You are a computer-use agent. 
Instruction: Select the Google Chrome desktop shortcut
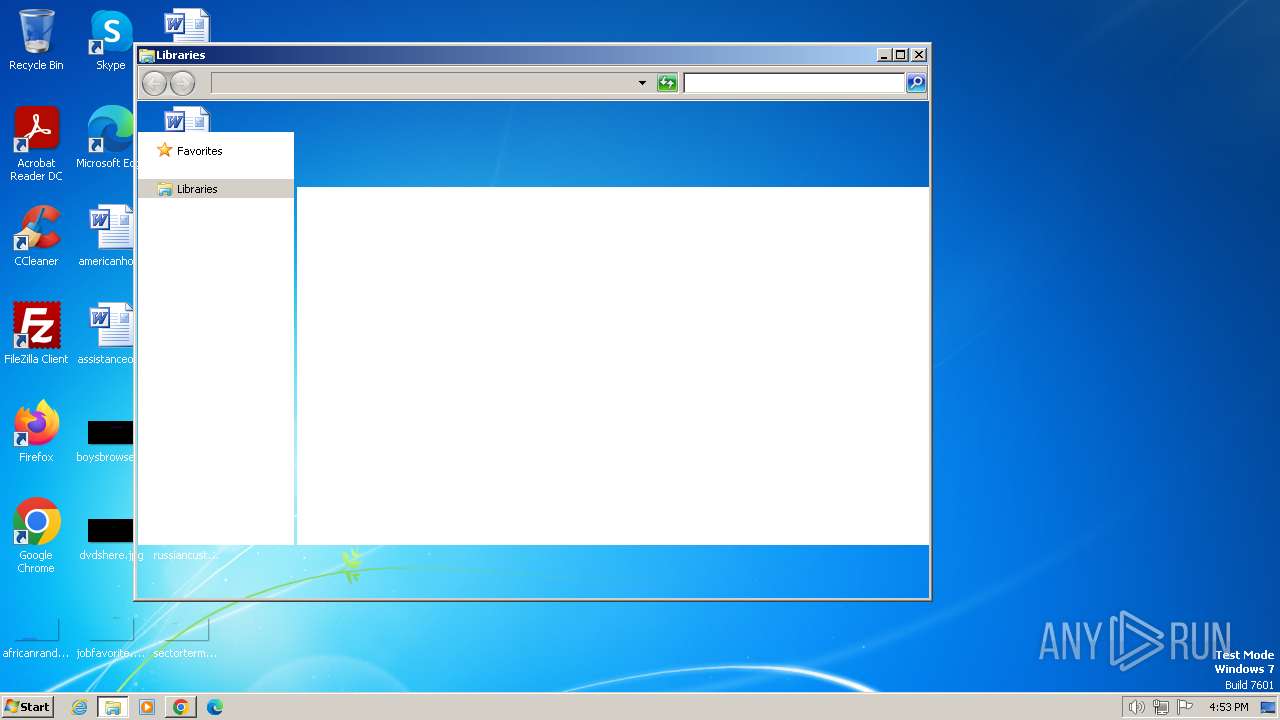coord(36,536)
